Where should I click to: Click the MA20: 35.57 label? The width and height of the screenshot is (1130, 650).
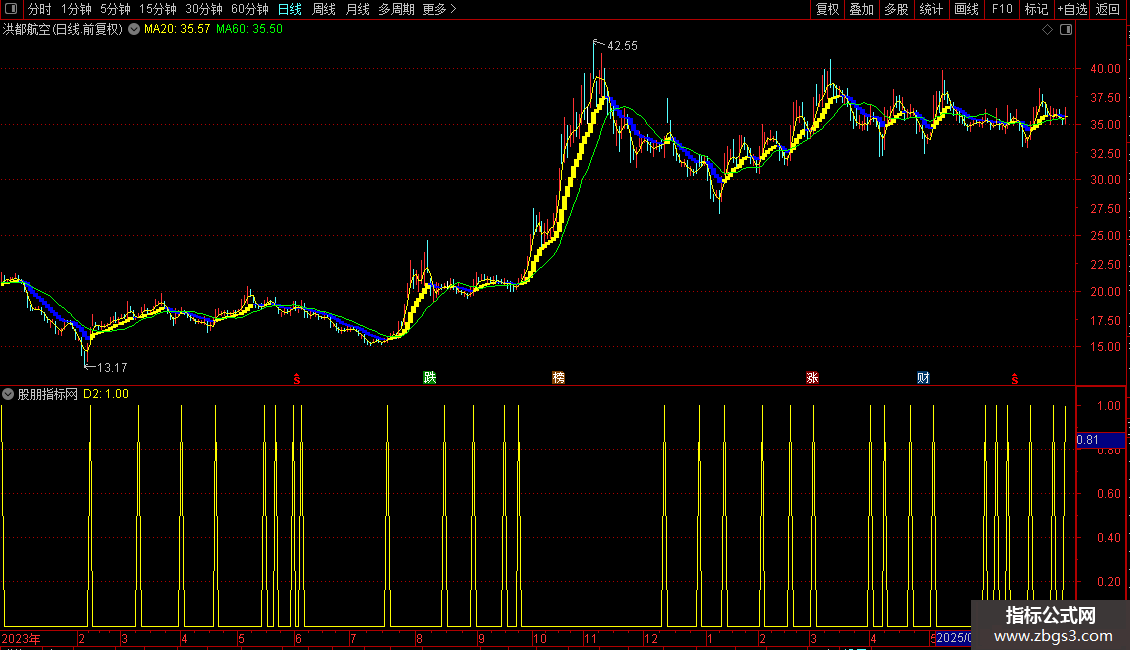coord(177,29)
